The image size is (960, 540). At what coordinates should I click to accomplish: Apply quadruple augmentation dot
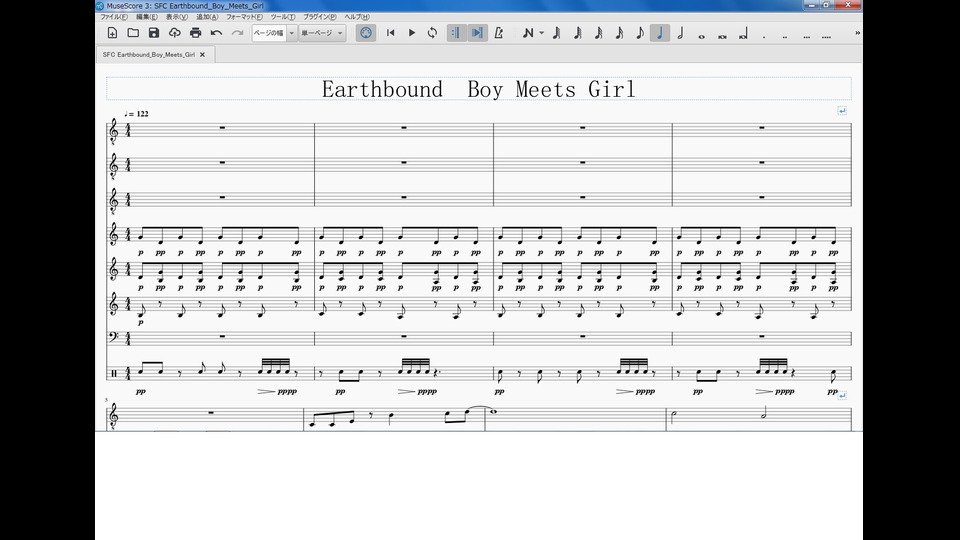827,36
